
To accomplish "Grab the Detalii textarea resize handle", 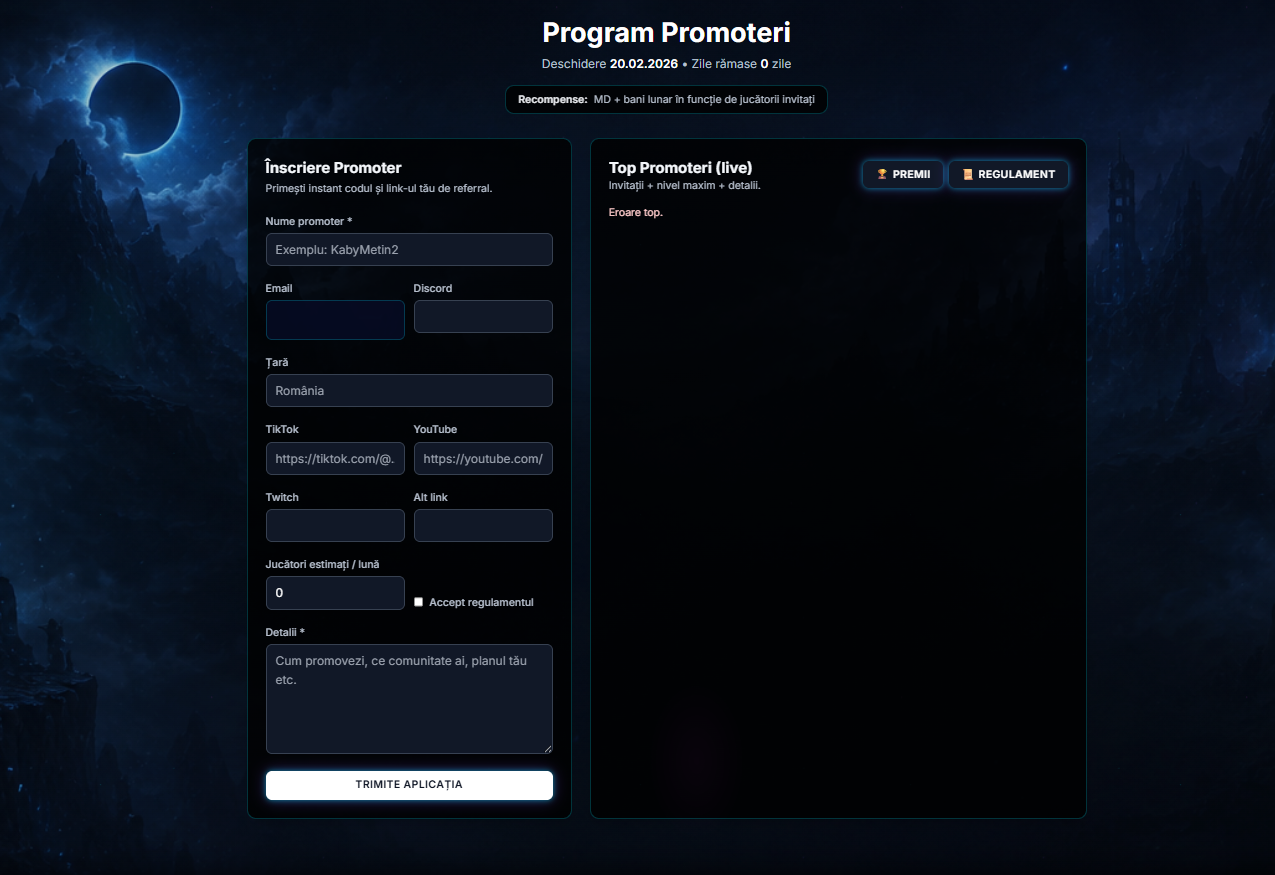I will (547, 748).
